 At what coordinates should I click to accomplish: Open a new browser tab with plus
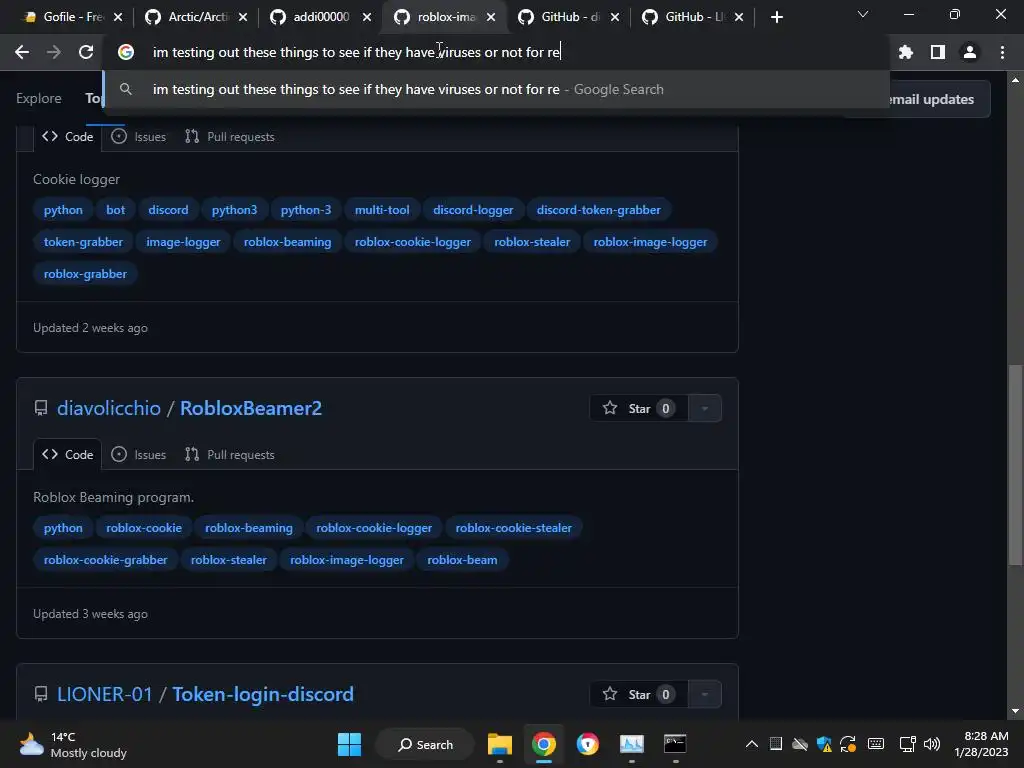tap(776, 17)
